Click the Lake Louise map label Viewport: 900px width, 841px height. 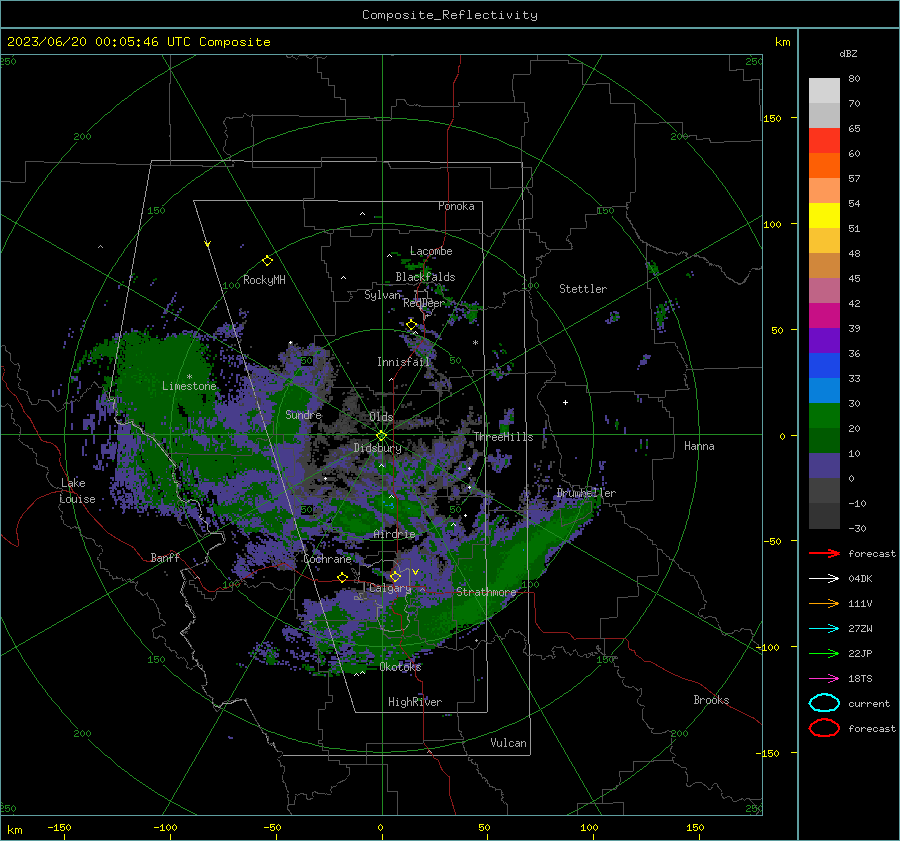click(x=77, y=491)
